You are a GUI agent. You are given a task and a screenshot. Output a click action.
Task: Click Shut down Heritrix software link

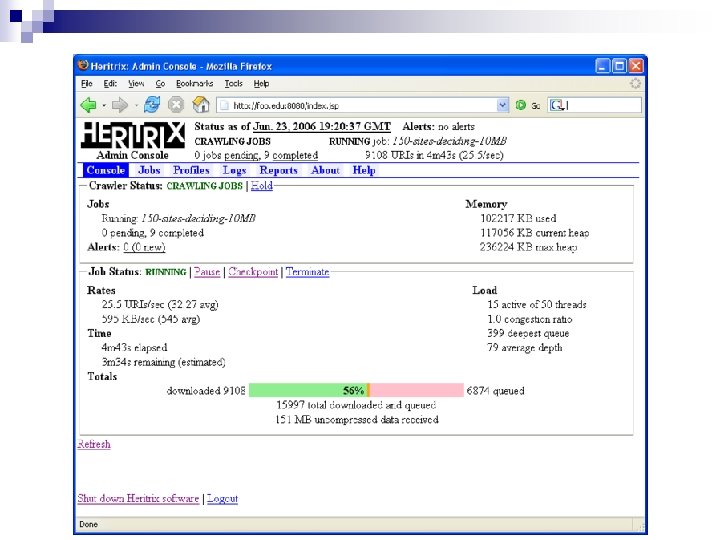pyautogui.click(x=138, y=498)
